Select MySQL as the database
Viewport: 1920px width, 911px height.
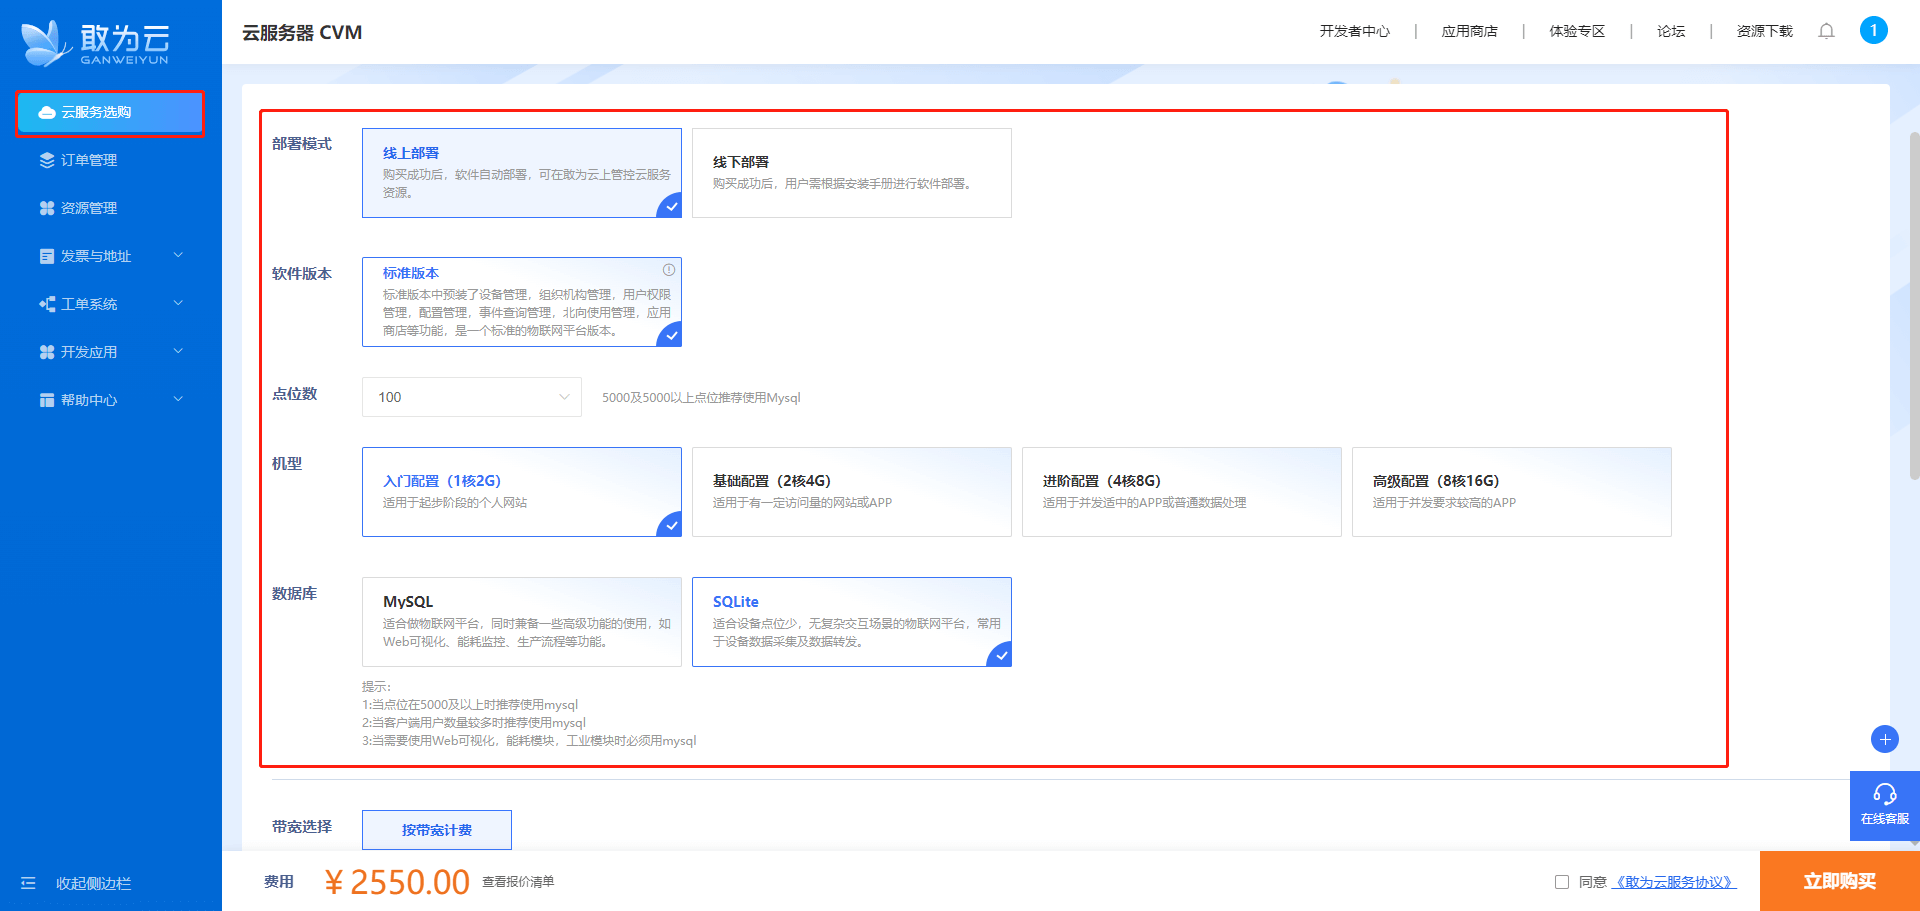pyautogui.click(x=522, y=622)
